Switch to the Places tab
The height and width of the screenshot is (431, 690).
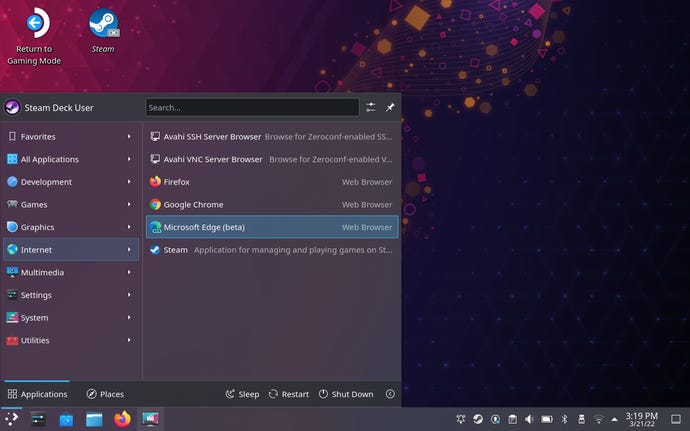[x=105, y=394]
